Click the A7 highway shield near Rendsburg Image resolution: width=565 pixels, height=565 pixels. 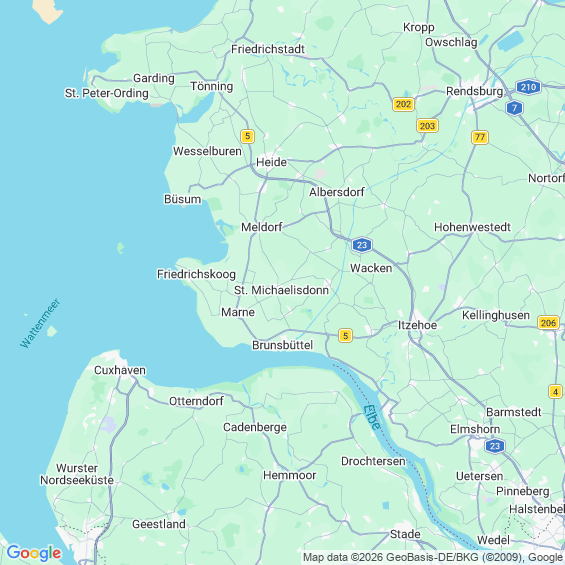pyautogui.click(x=514, y=108)
